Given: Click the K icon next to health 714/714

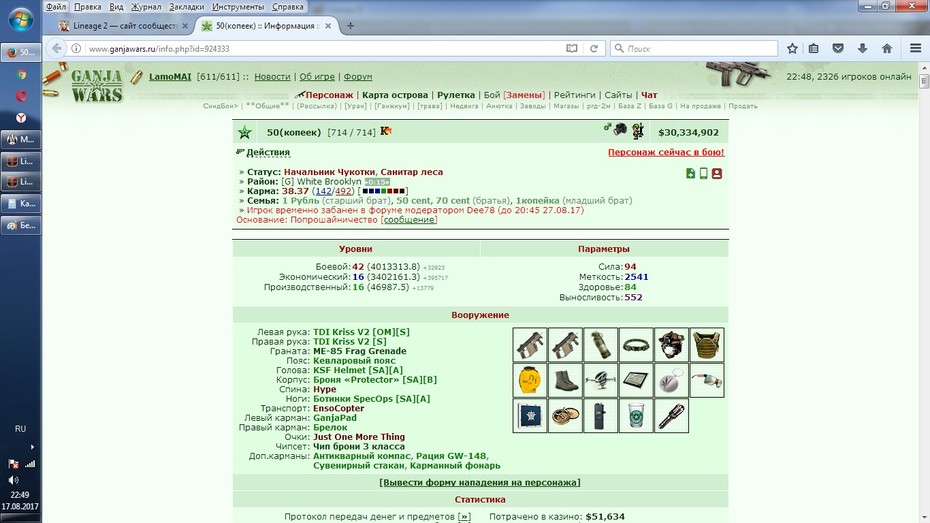Looking at the screenshot, I should [x=386, y=131].
